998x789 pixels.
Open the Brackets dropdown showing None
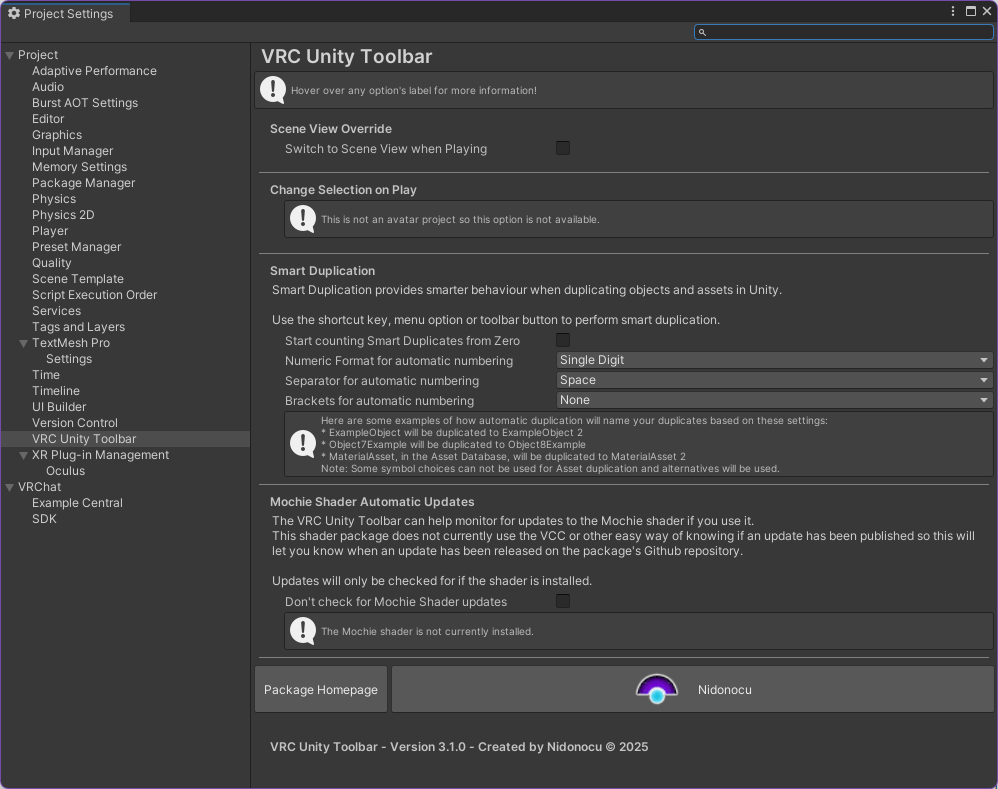point(775,400)
